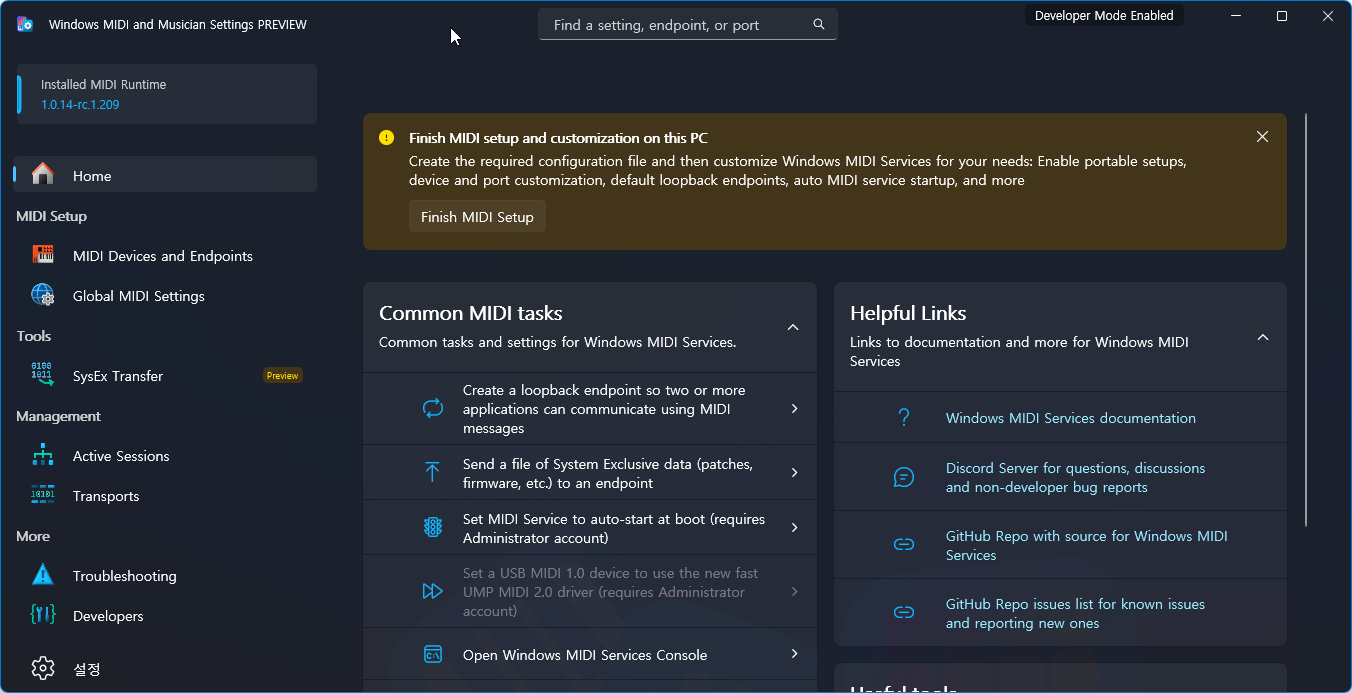Click the auto-start traffic light icon
This screenshot has height=693, width=1352.
coord(432,528)
